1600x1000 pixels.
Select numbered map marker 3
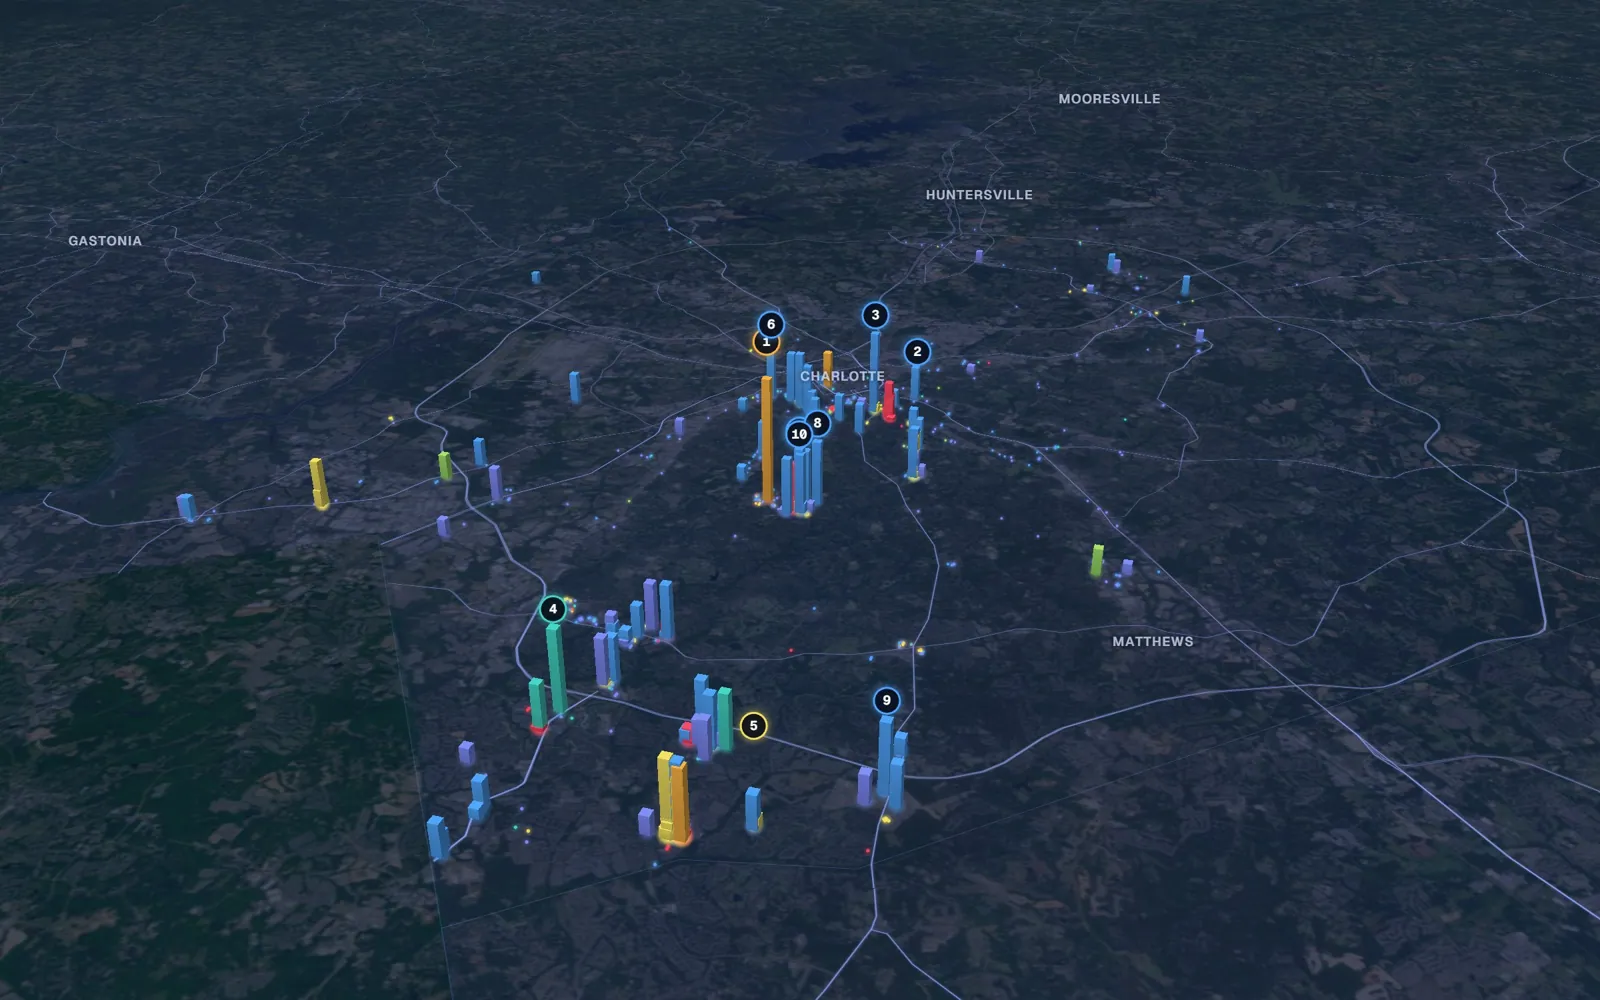pos(875,315)
